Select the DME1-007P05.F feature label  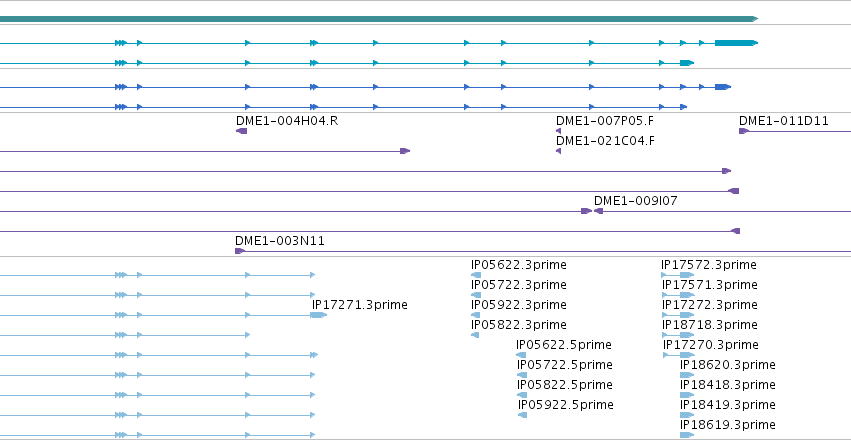point(605,121)
